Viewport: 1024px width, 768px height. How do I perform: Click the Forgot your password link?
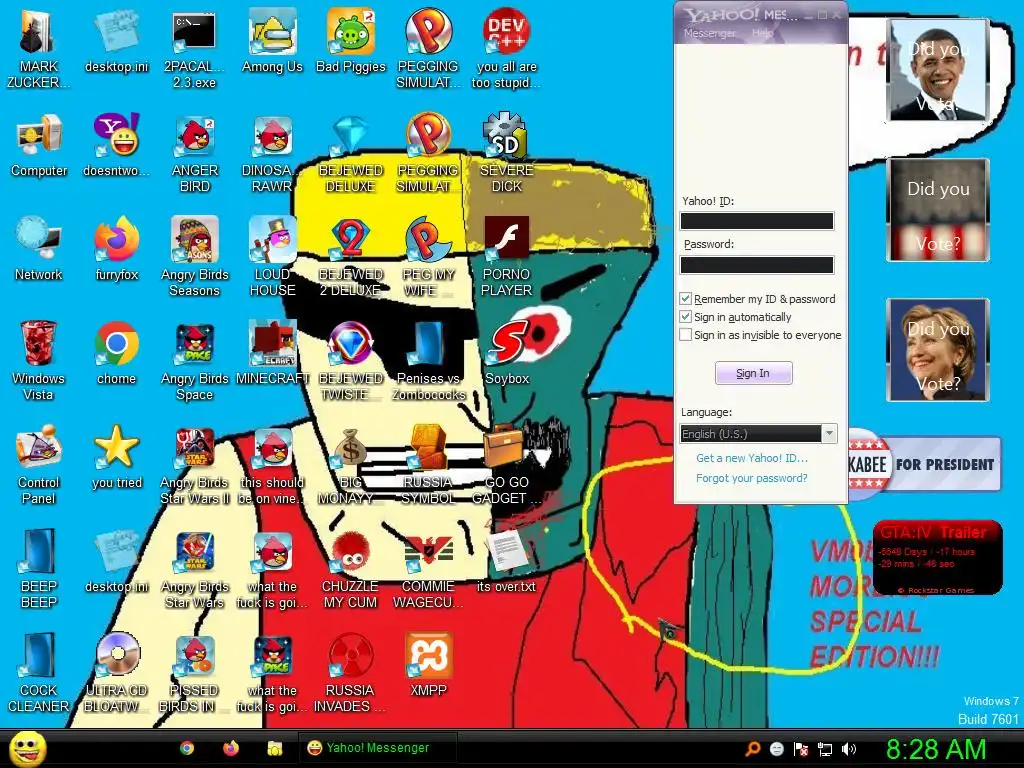click(752, 478)
